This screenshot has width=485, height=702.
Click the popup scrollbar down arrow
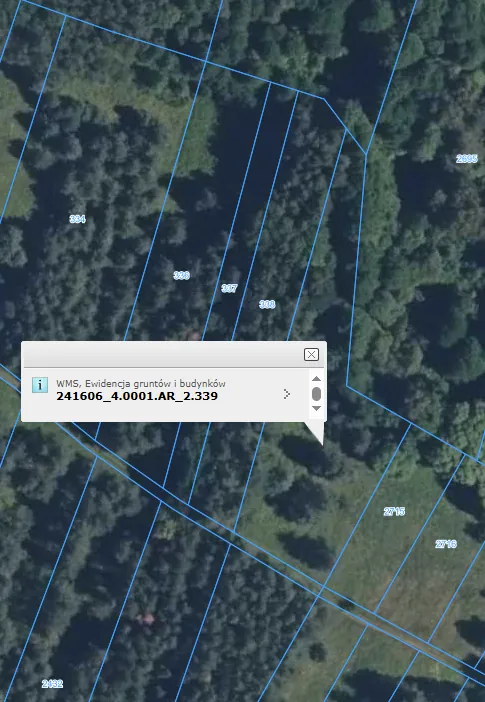[x=316, y=408]
